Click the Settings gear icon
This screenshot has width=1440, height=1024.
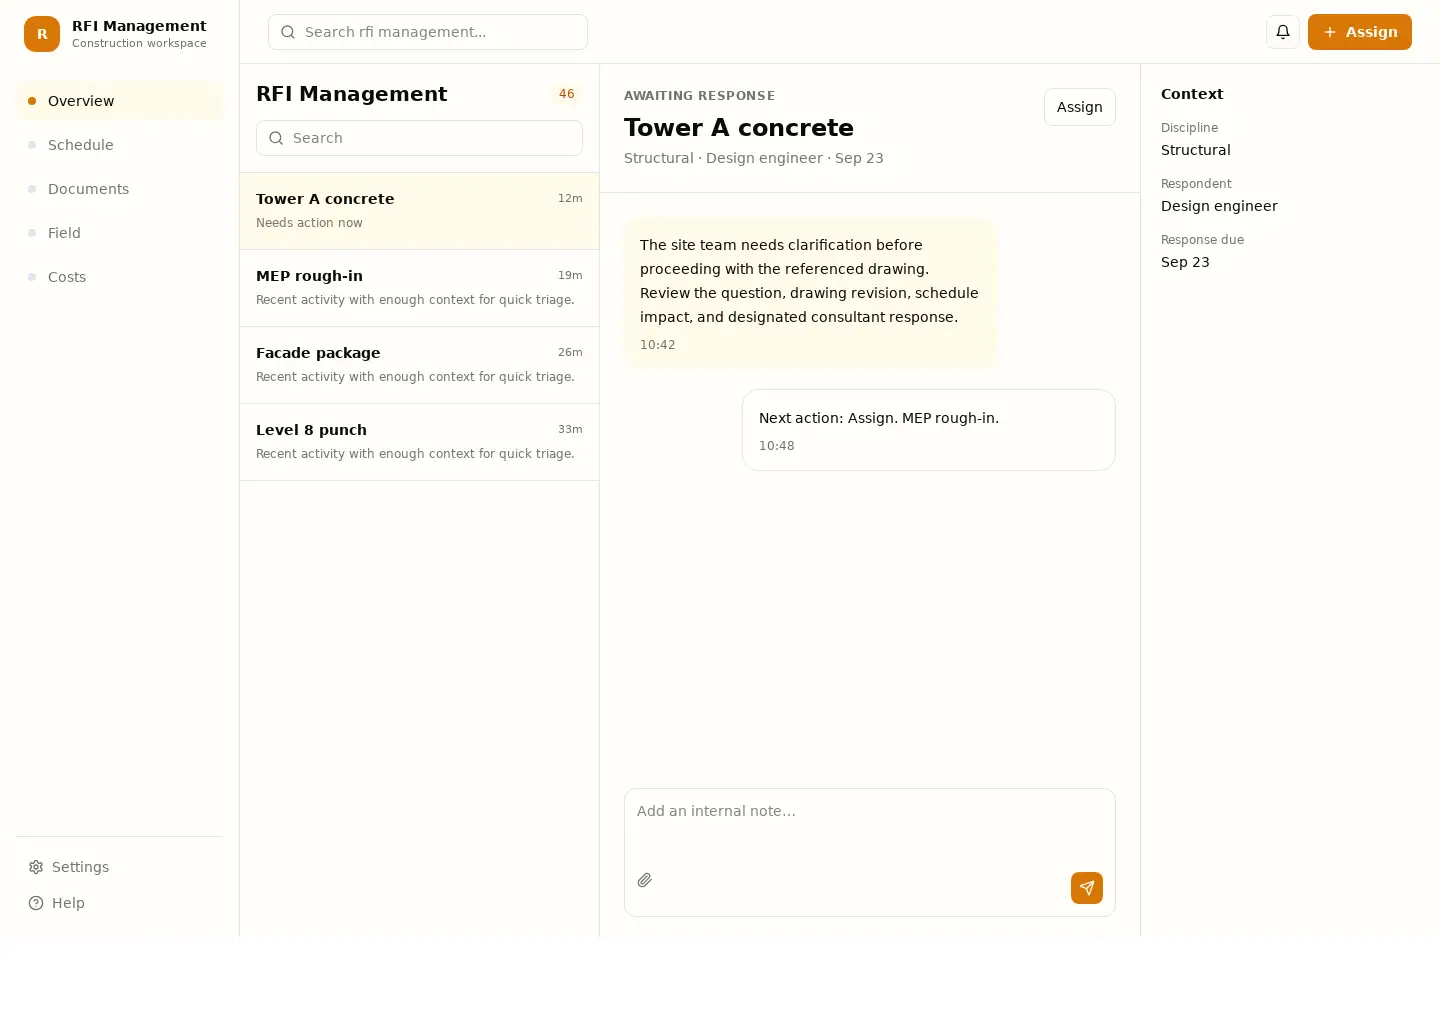click(x=36, y=867)
